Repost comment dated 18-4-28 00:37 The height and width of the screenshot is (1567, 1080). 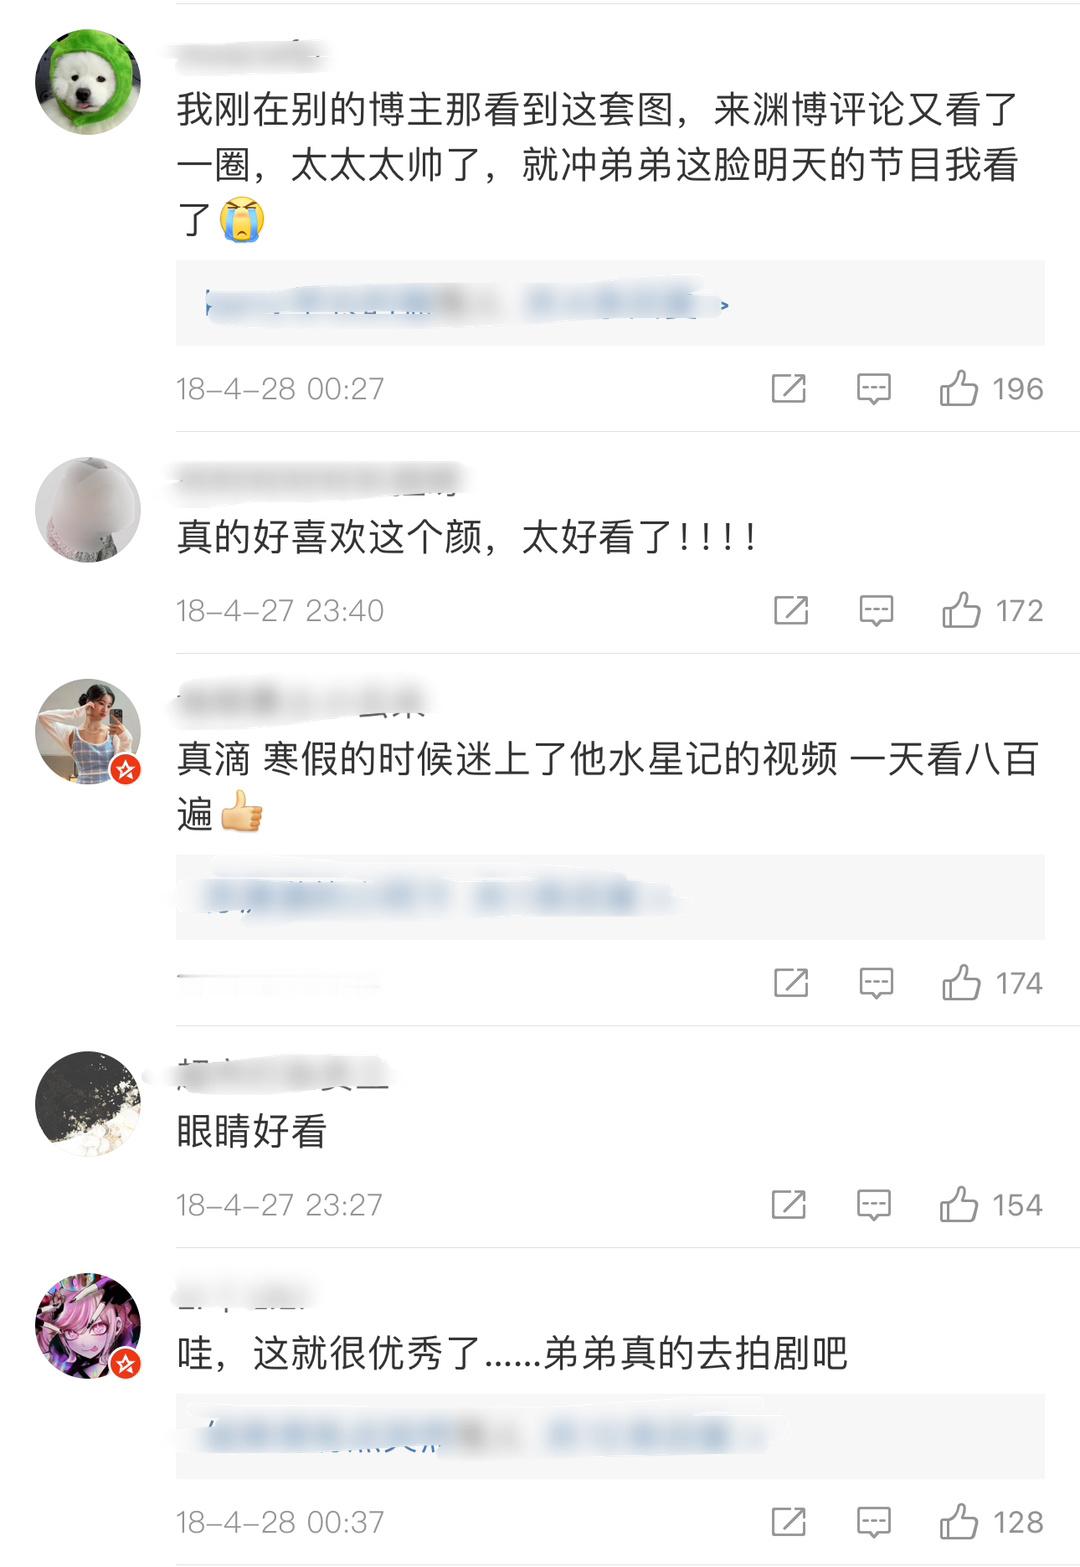click(789, 1522)
